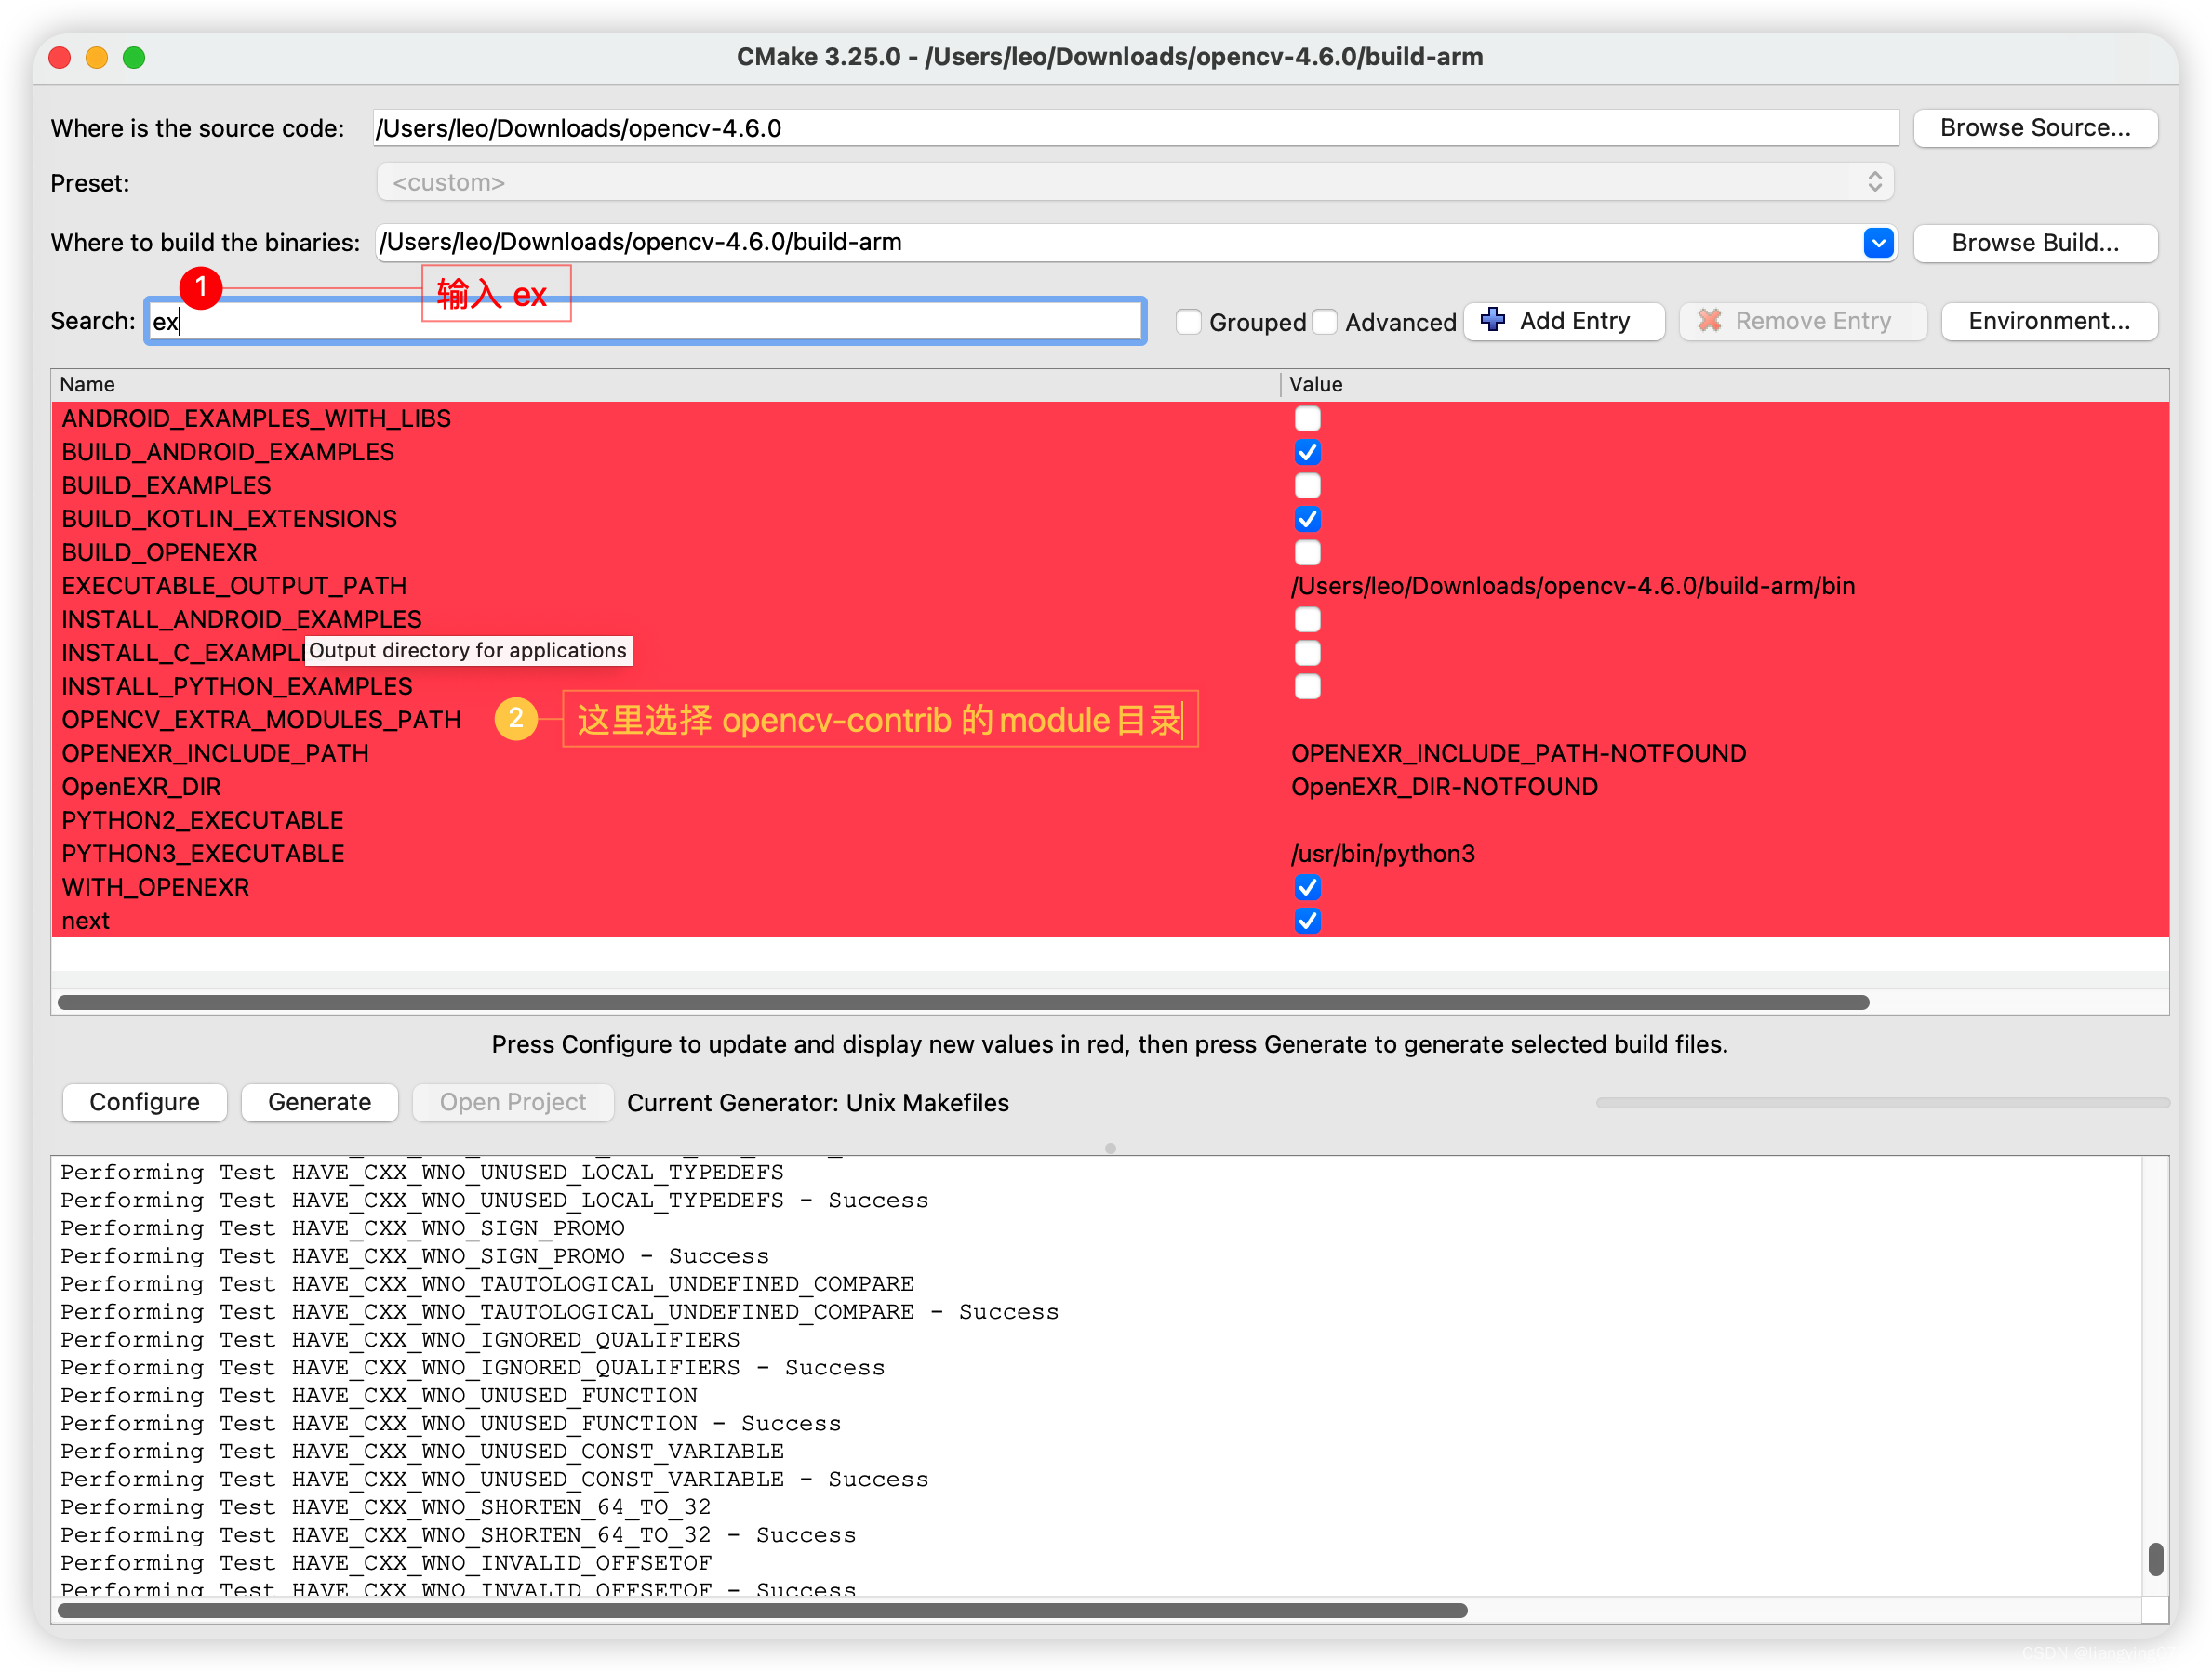This screenshot has width=2212, height=1672.
Task: Click the Remove Entry red X icon
Action: tap(1709, 321)
